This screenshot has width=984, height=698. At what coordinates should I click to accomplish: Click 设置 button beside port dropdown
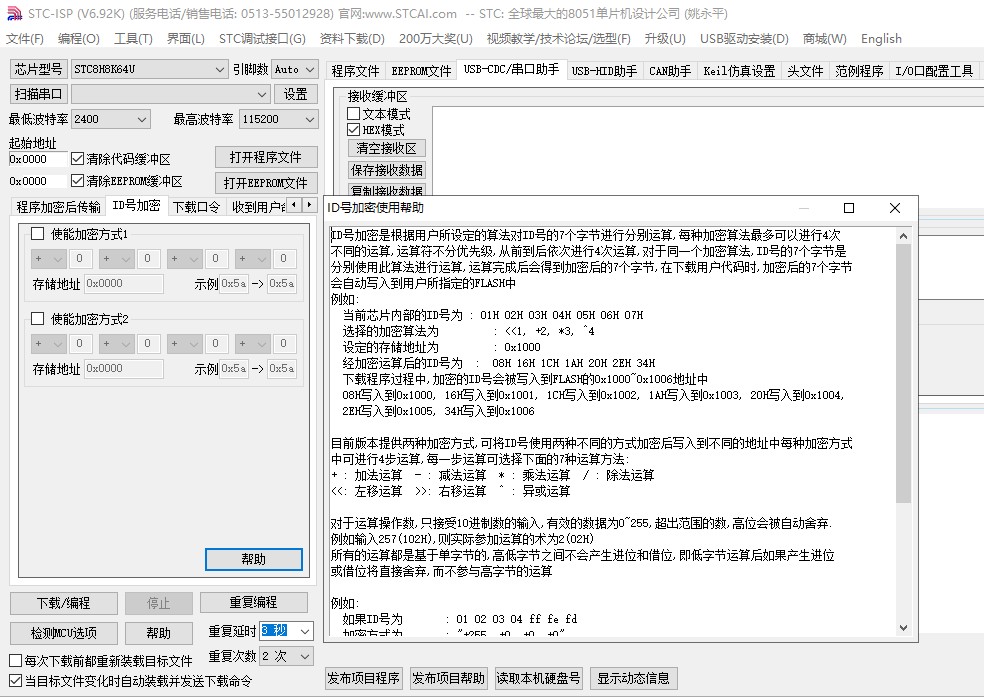tap(296, 94)
